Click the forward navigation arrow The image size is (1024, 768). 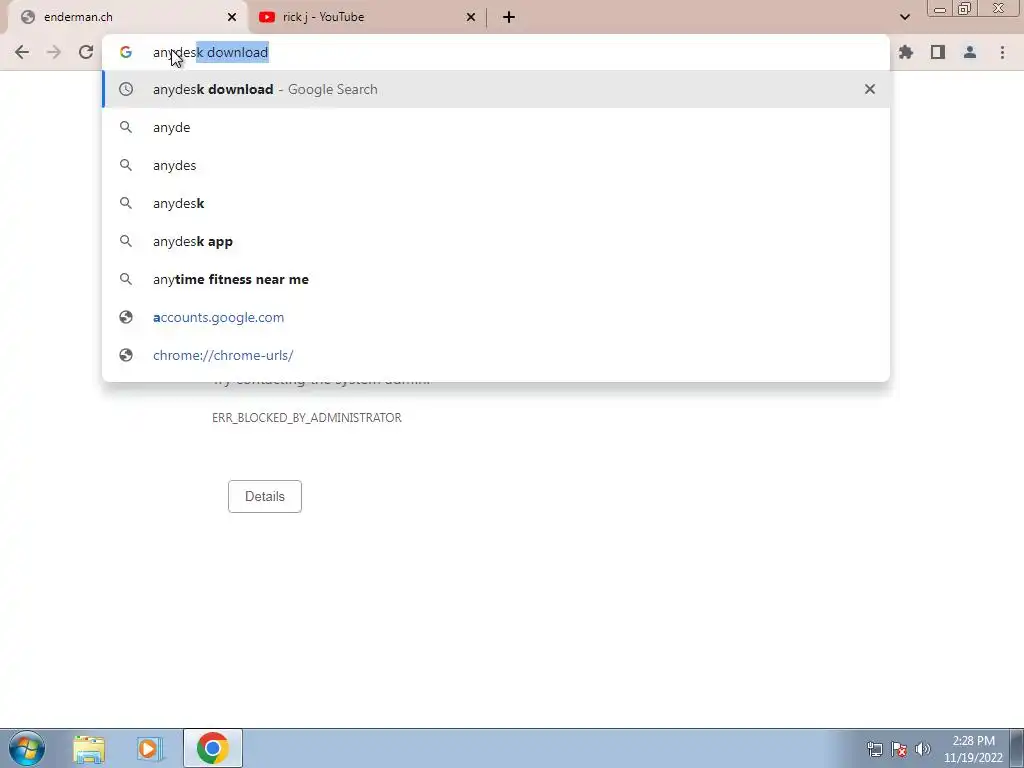(x=54, y=52)
